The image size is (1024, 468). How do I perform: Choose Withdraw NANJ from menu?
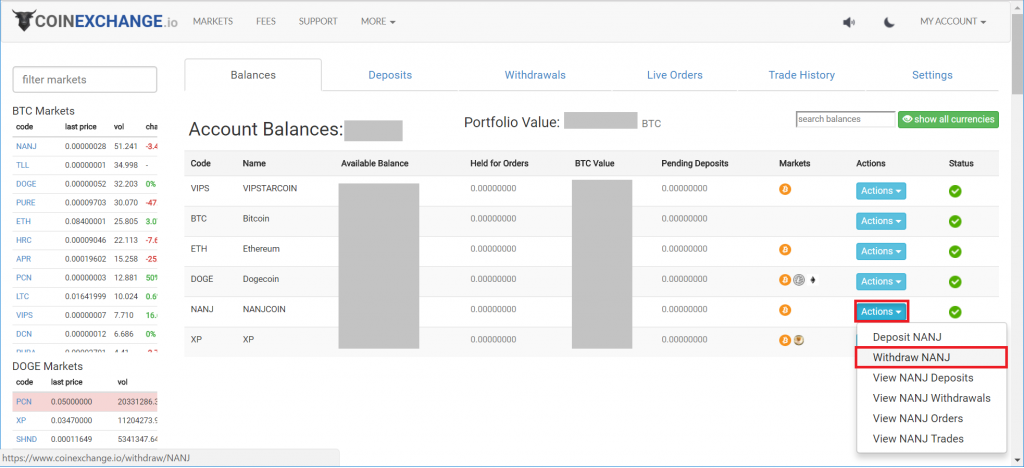[x=931, y=358]
